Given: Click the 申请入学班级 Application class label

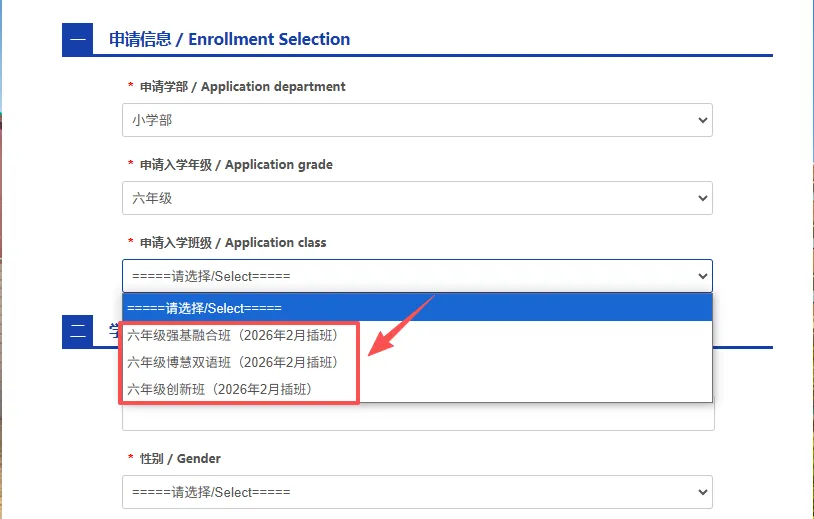Looking at the screenshot, I should (233, 243).
